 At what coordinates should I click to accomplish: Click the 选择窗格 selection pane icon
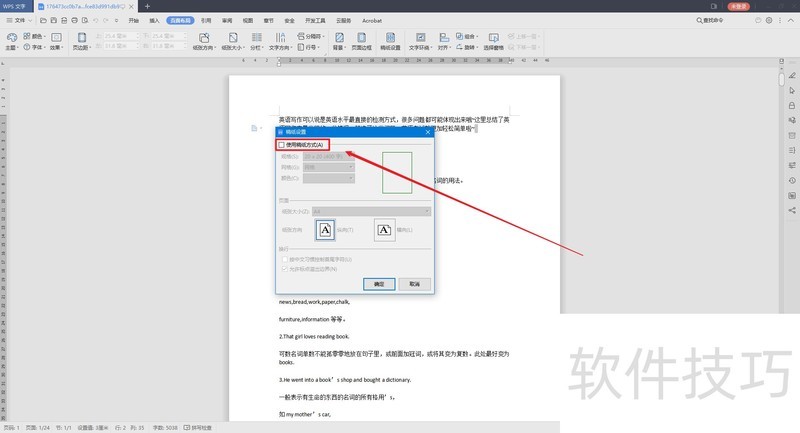(493, 38)
